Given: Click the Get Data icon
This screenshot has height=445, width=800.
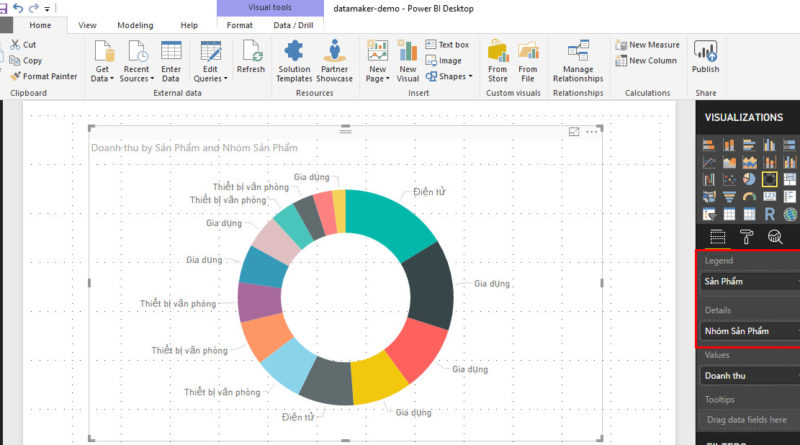Looking at the screenshot, I should click(x=102, y=52).
